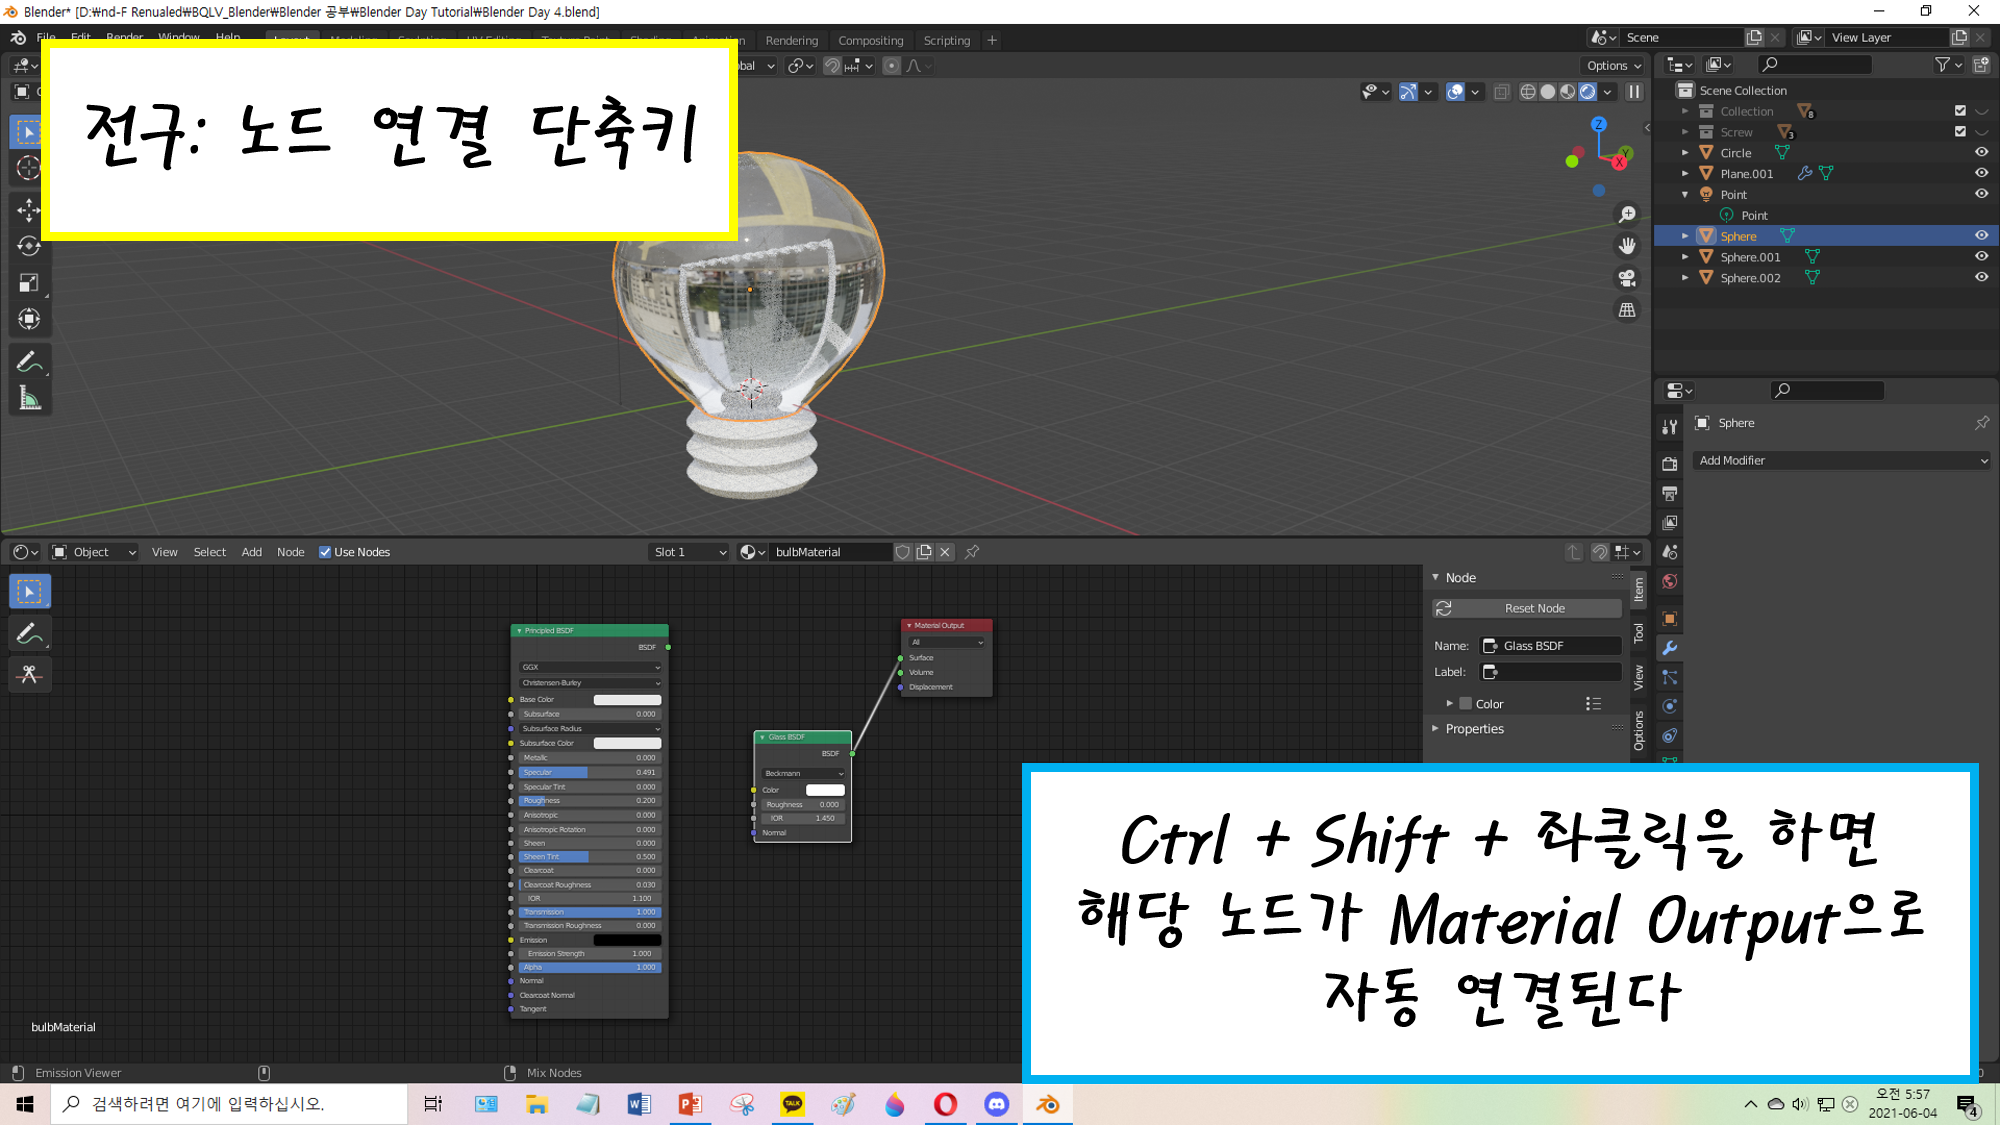Select node editor Links Cut tool

(29, 675)
